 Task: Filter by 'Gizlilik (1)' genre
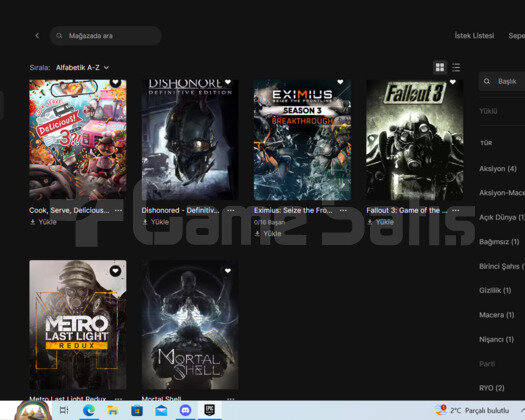495,290
